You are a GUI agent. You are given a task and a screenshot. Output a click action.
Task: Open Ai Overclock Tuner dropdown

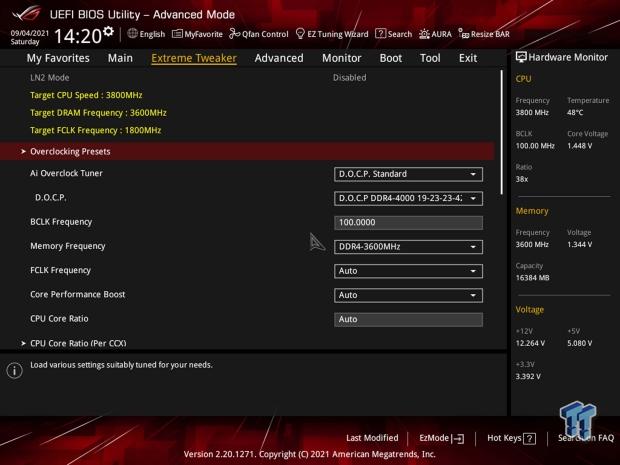[408, 174]
